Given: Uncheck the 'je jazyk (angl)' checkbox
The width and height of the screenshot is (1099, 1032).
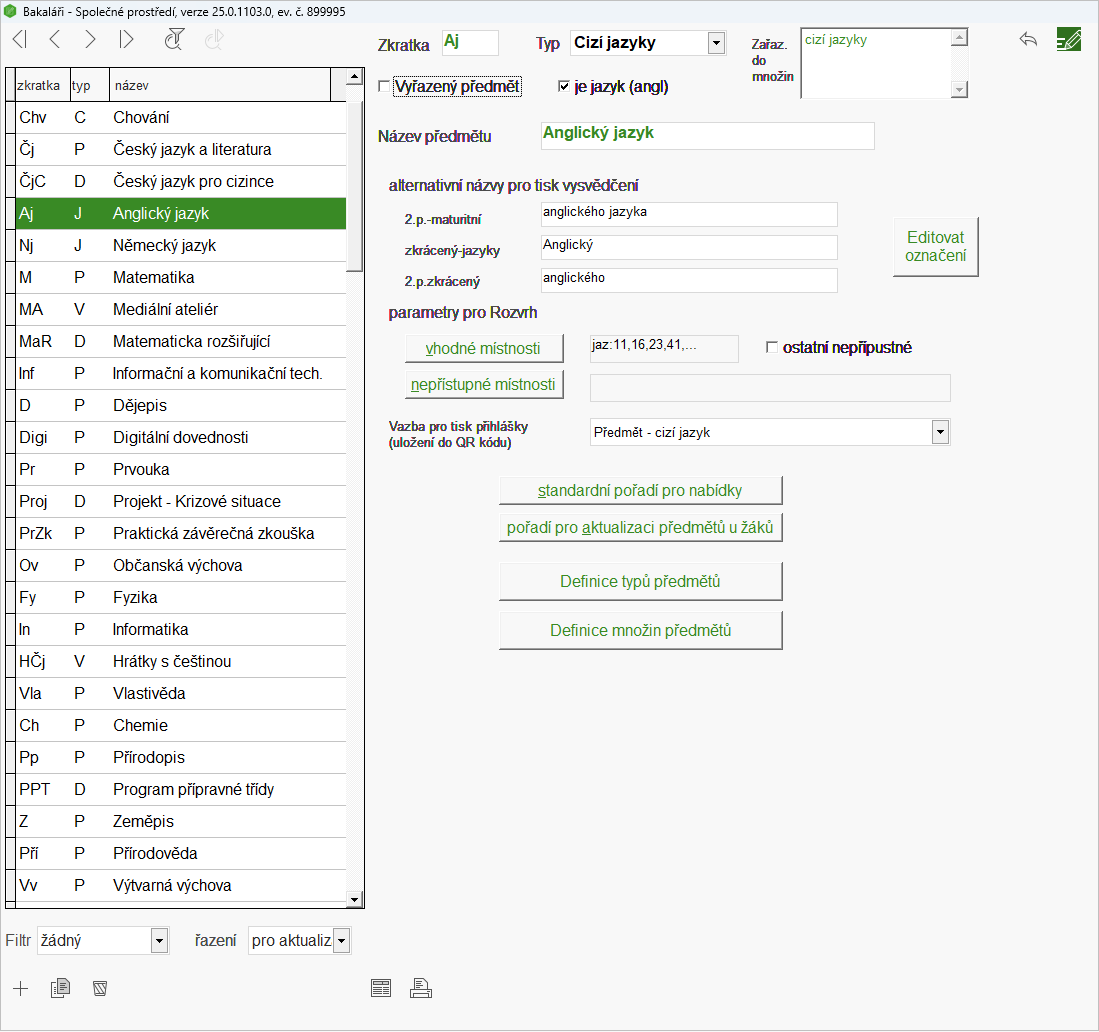Looking at the screenshot, I should coord(564,87).
